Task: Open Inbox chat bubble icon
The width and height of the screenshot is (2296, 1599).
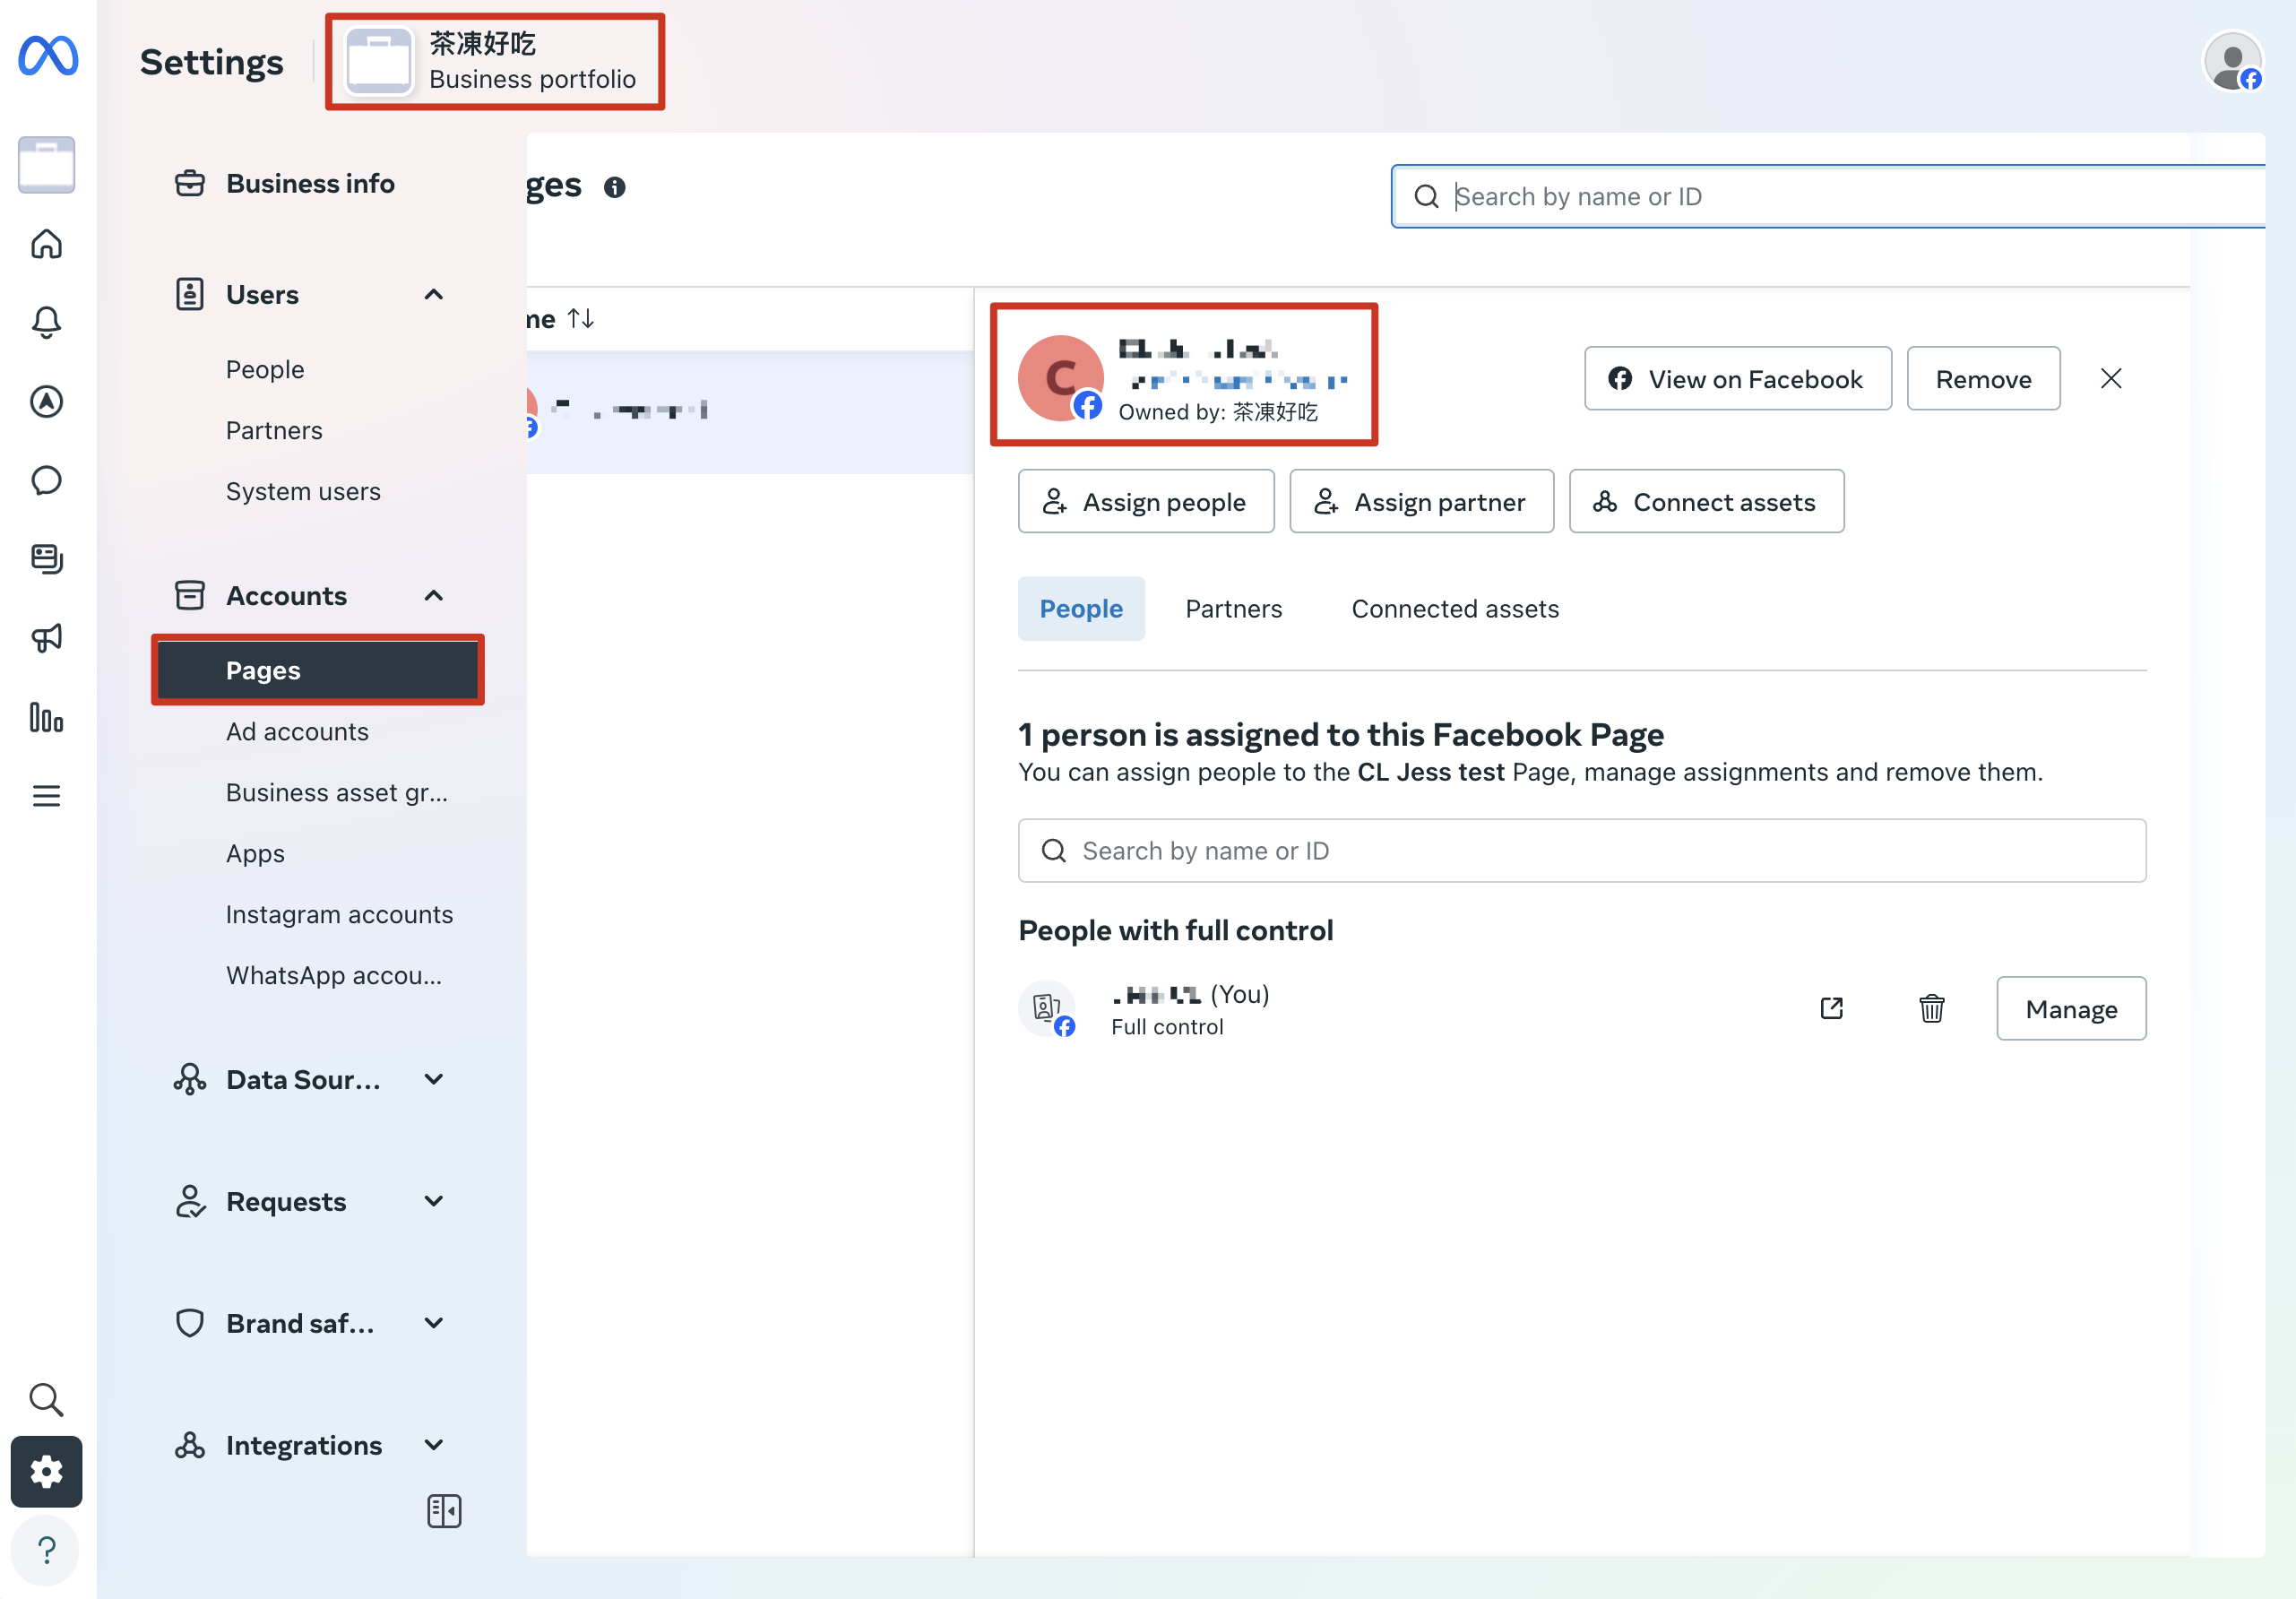Action: click(46, 480)
